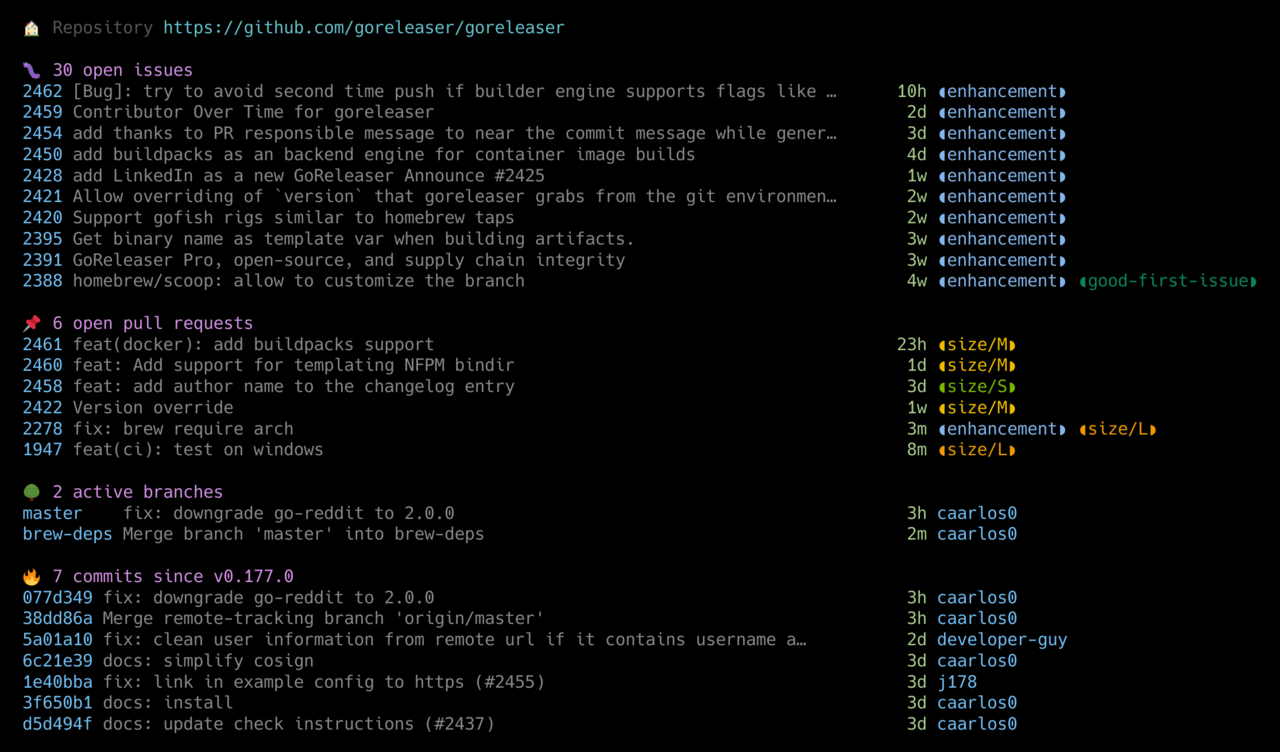The width and height of the screenshot is (1280, 752).
Task: Select the brew-deps branch name
Action: pyautogui.click(x=68, y=534)
